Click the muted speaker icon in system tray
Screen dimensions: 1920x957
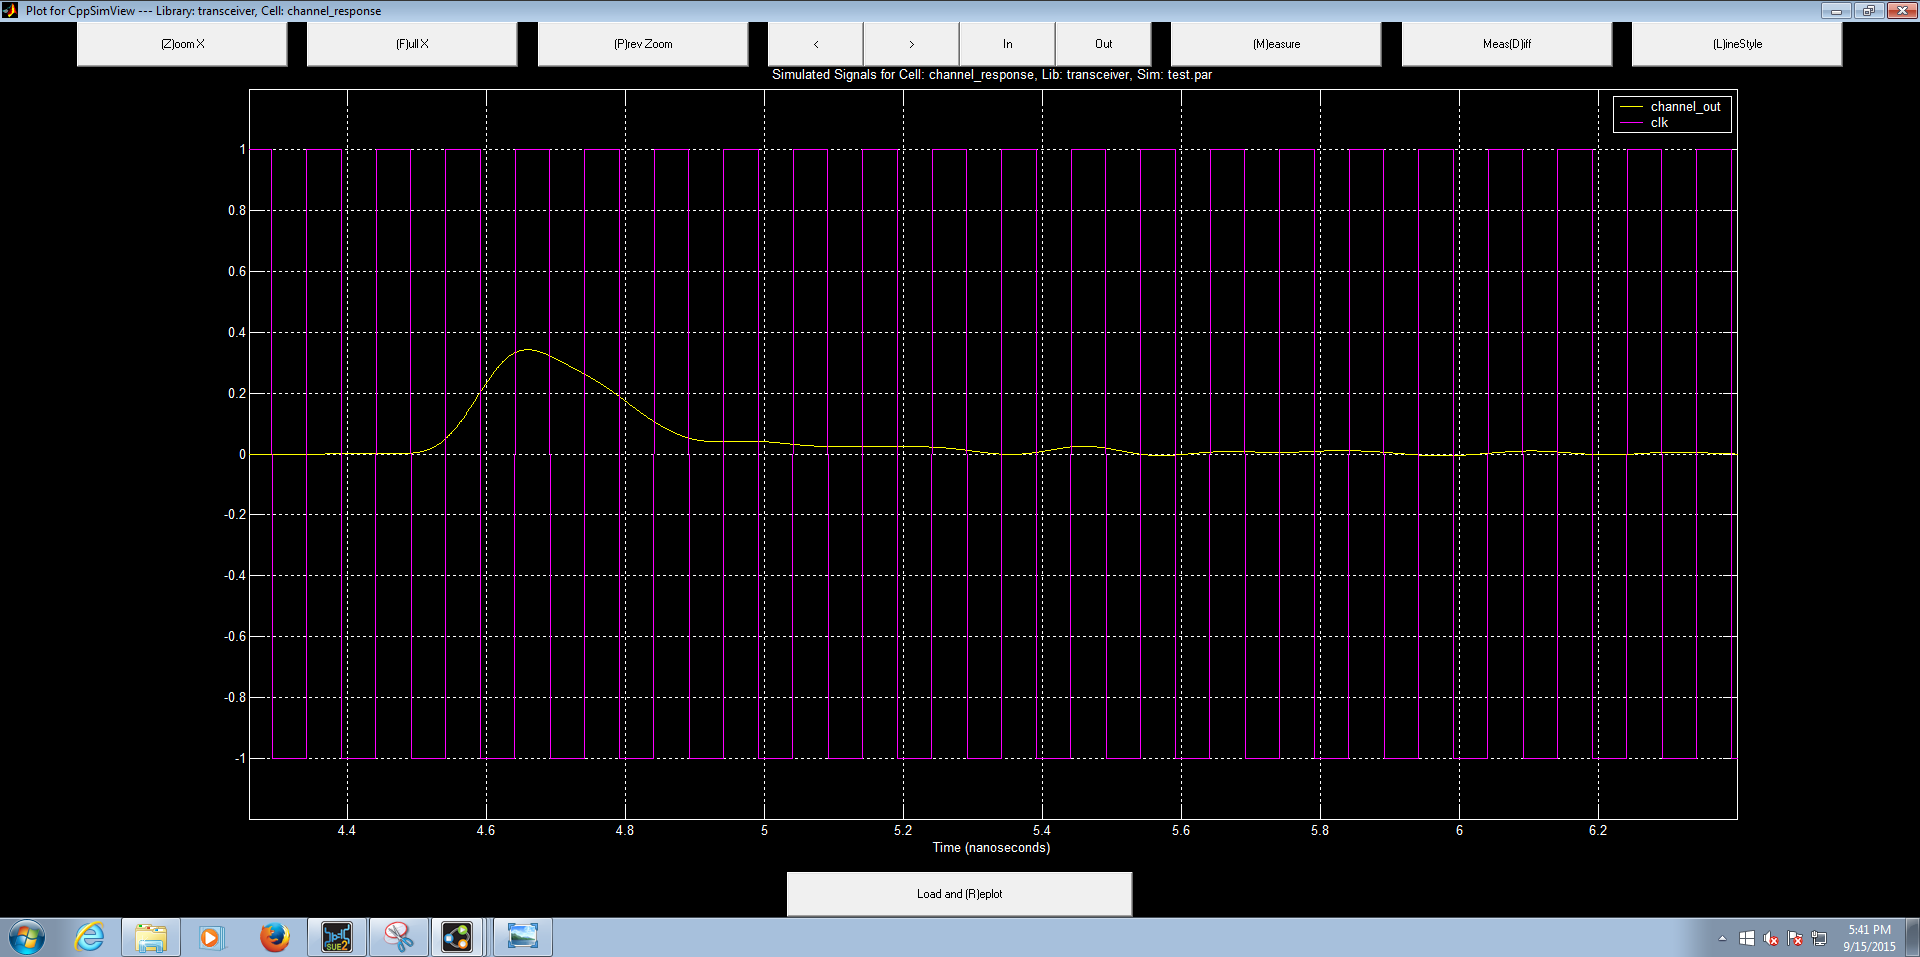click(x=1771, y=938)
